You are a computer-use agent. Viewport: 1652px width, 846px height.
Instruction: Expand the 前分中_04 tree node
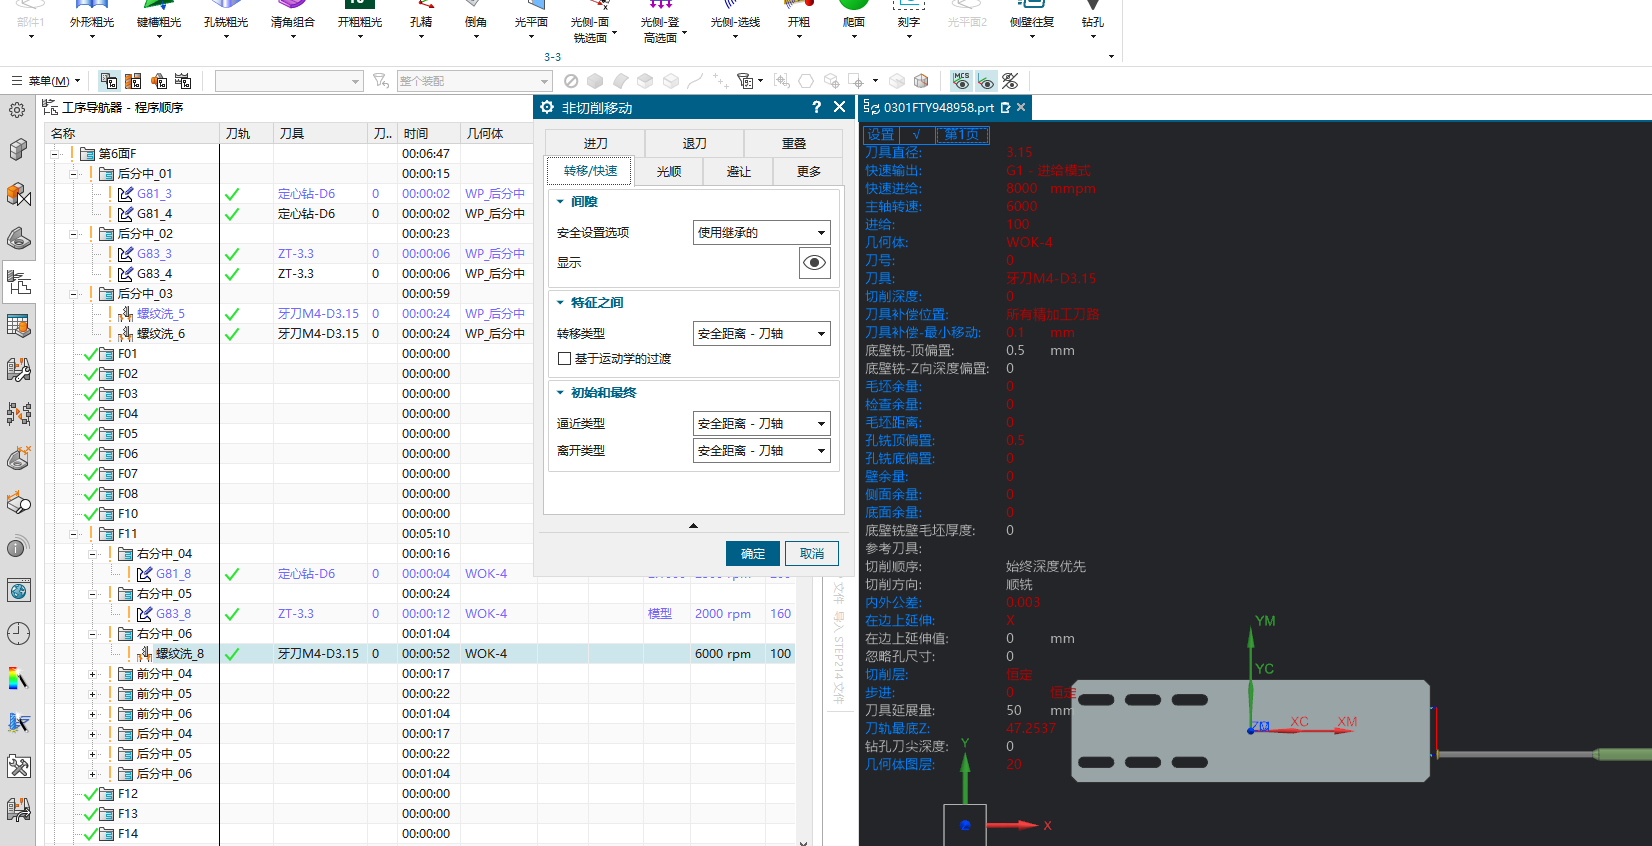point(92,674)
